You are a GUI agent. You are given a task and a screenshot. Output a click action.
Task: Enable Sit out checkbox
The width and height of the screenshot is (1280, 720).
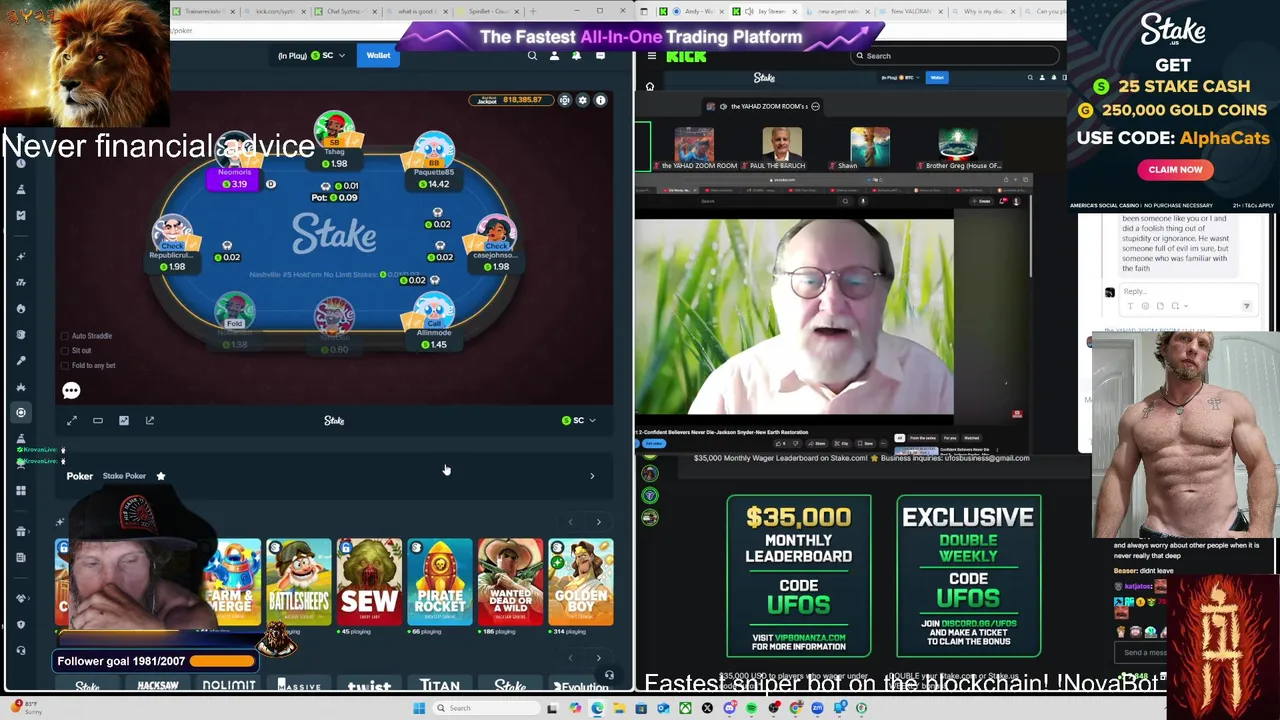pyautogui.click(x=65, y=351)
